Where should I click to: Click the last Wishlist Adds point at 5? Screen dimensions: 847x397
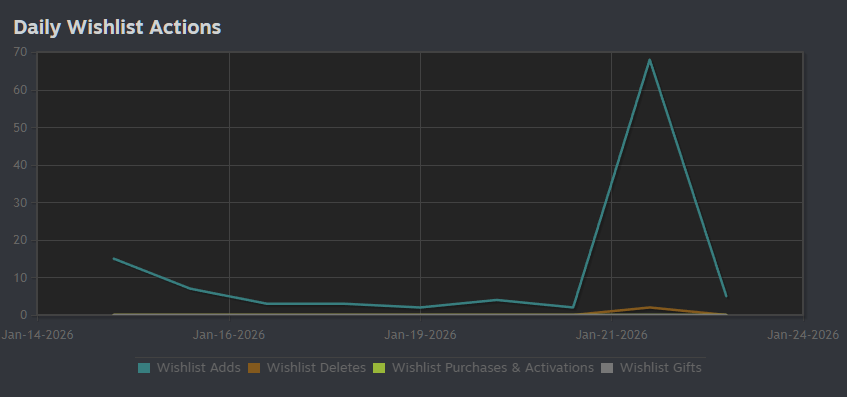pyautogui.click(x=726, y=296)
